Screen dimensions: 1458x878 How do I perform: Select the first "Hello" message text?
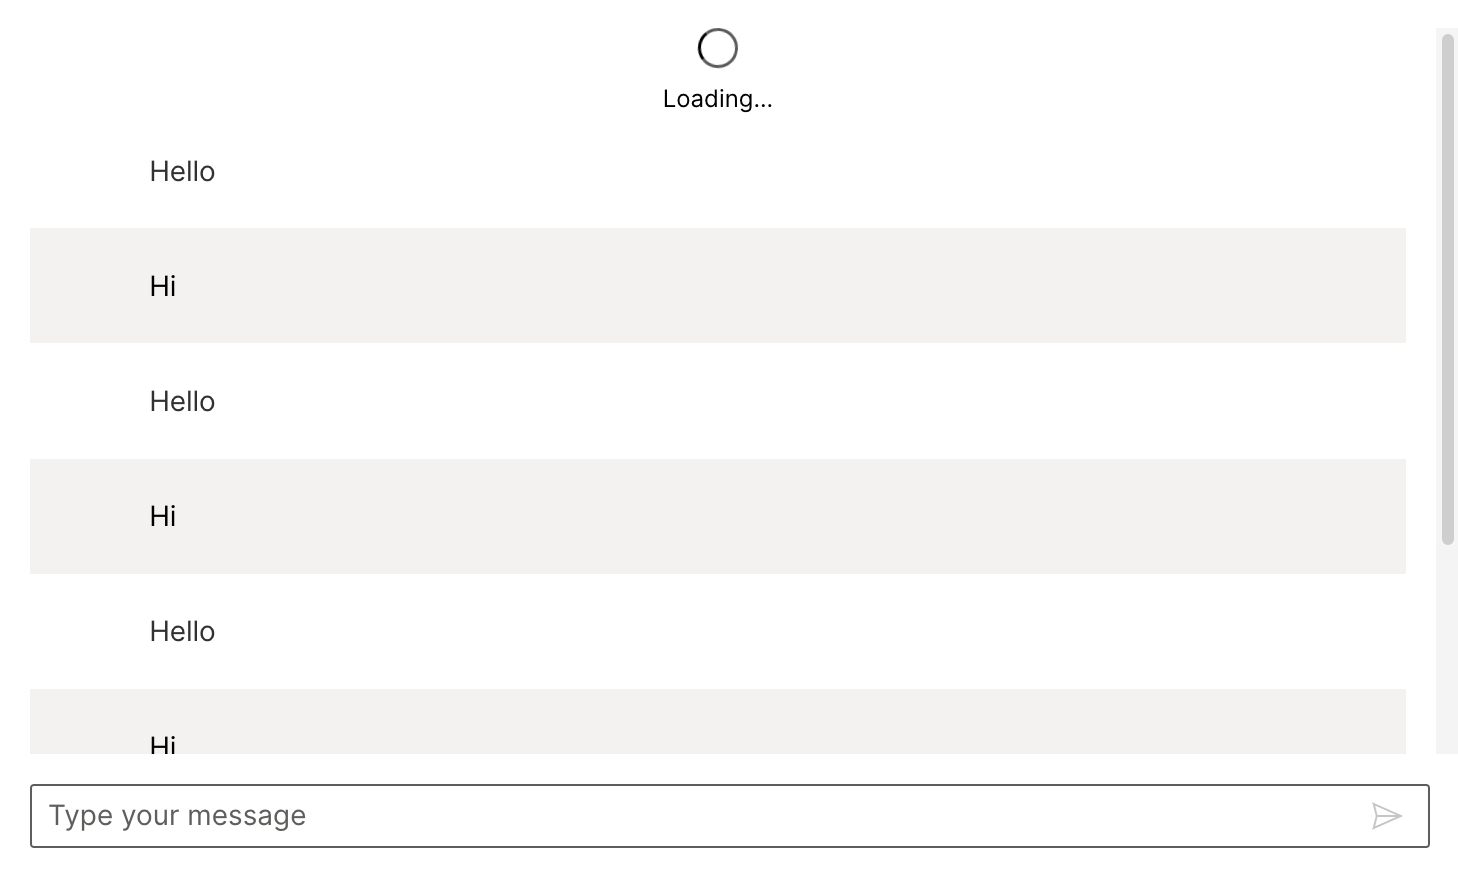click(182, 172)
